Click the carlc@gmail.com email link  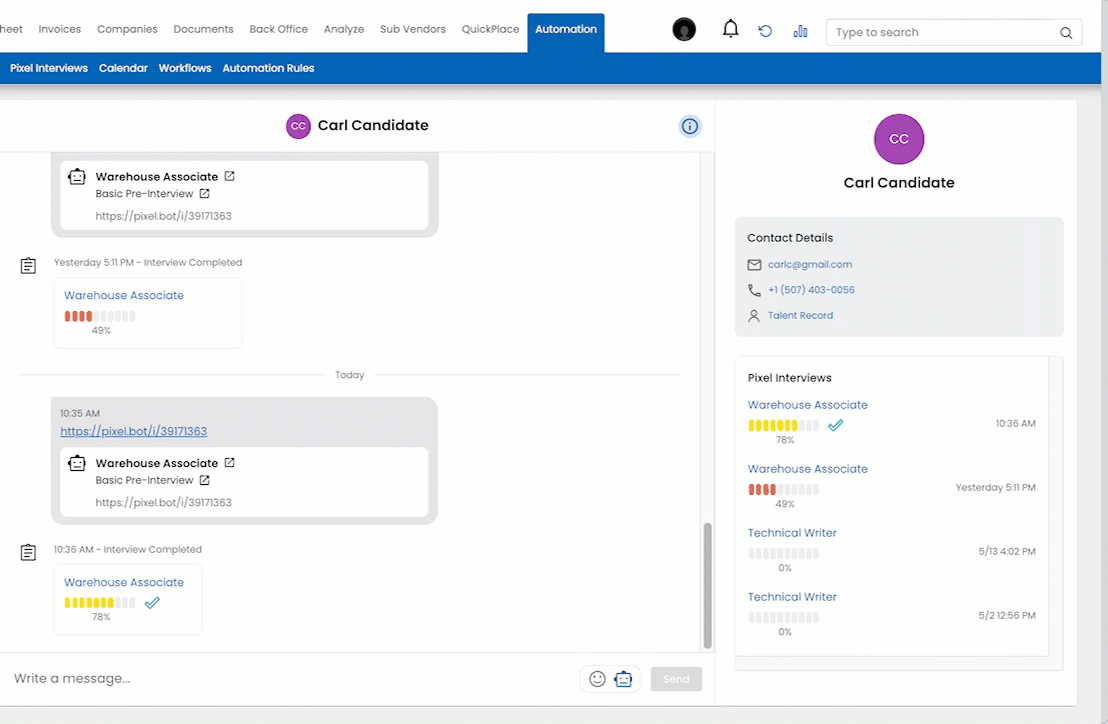click(x=810, y=264)
